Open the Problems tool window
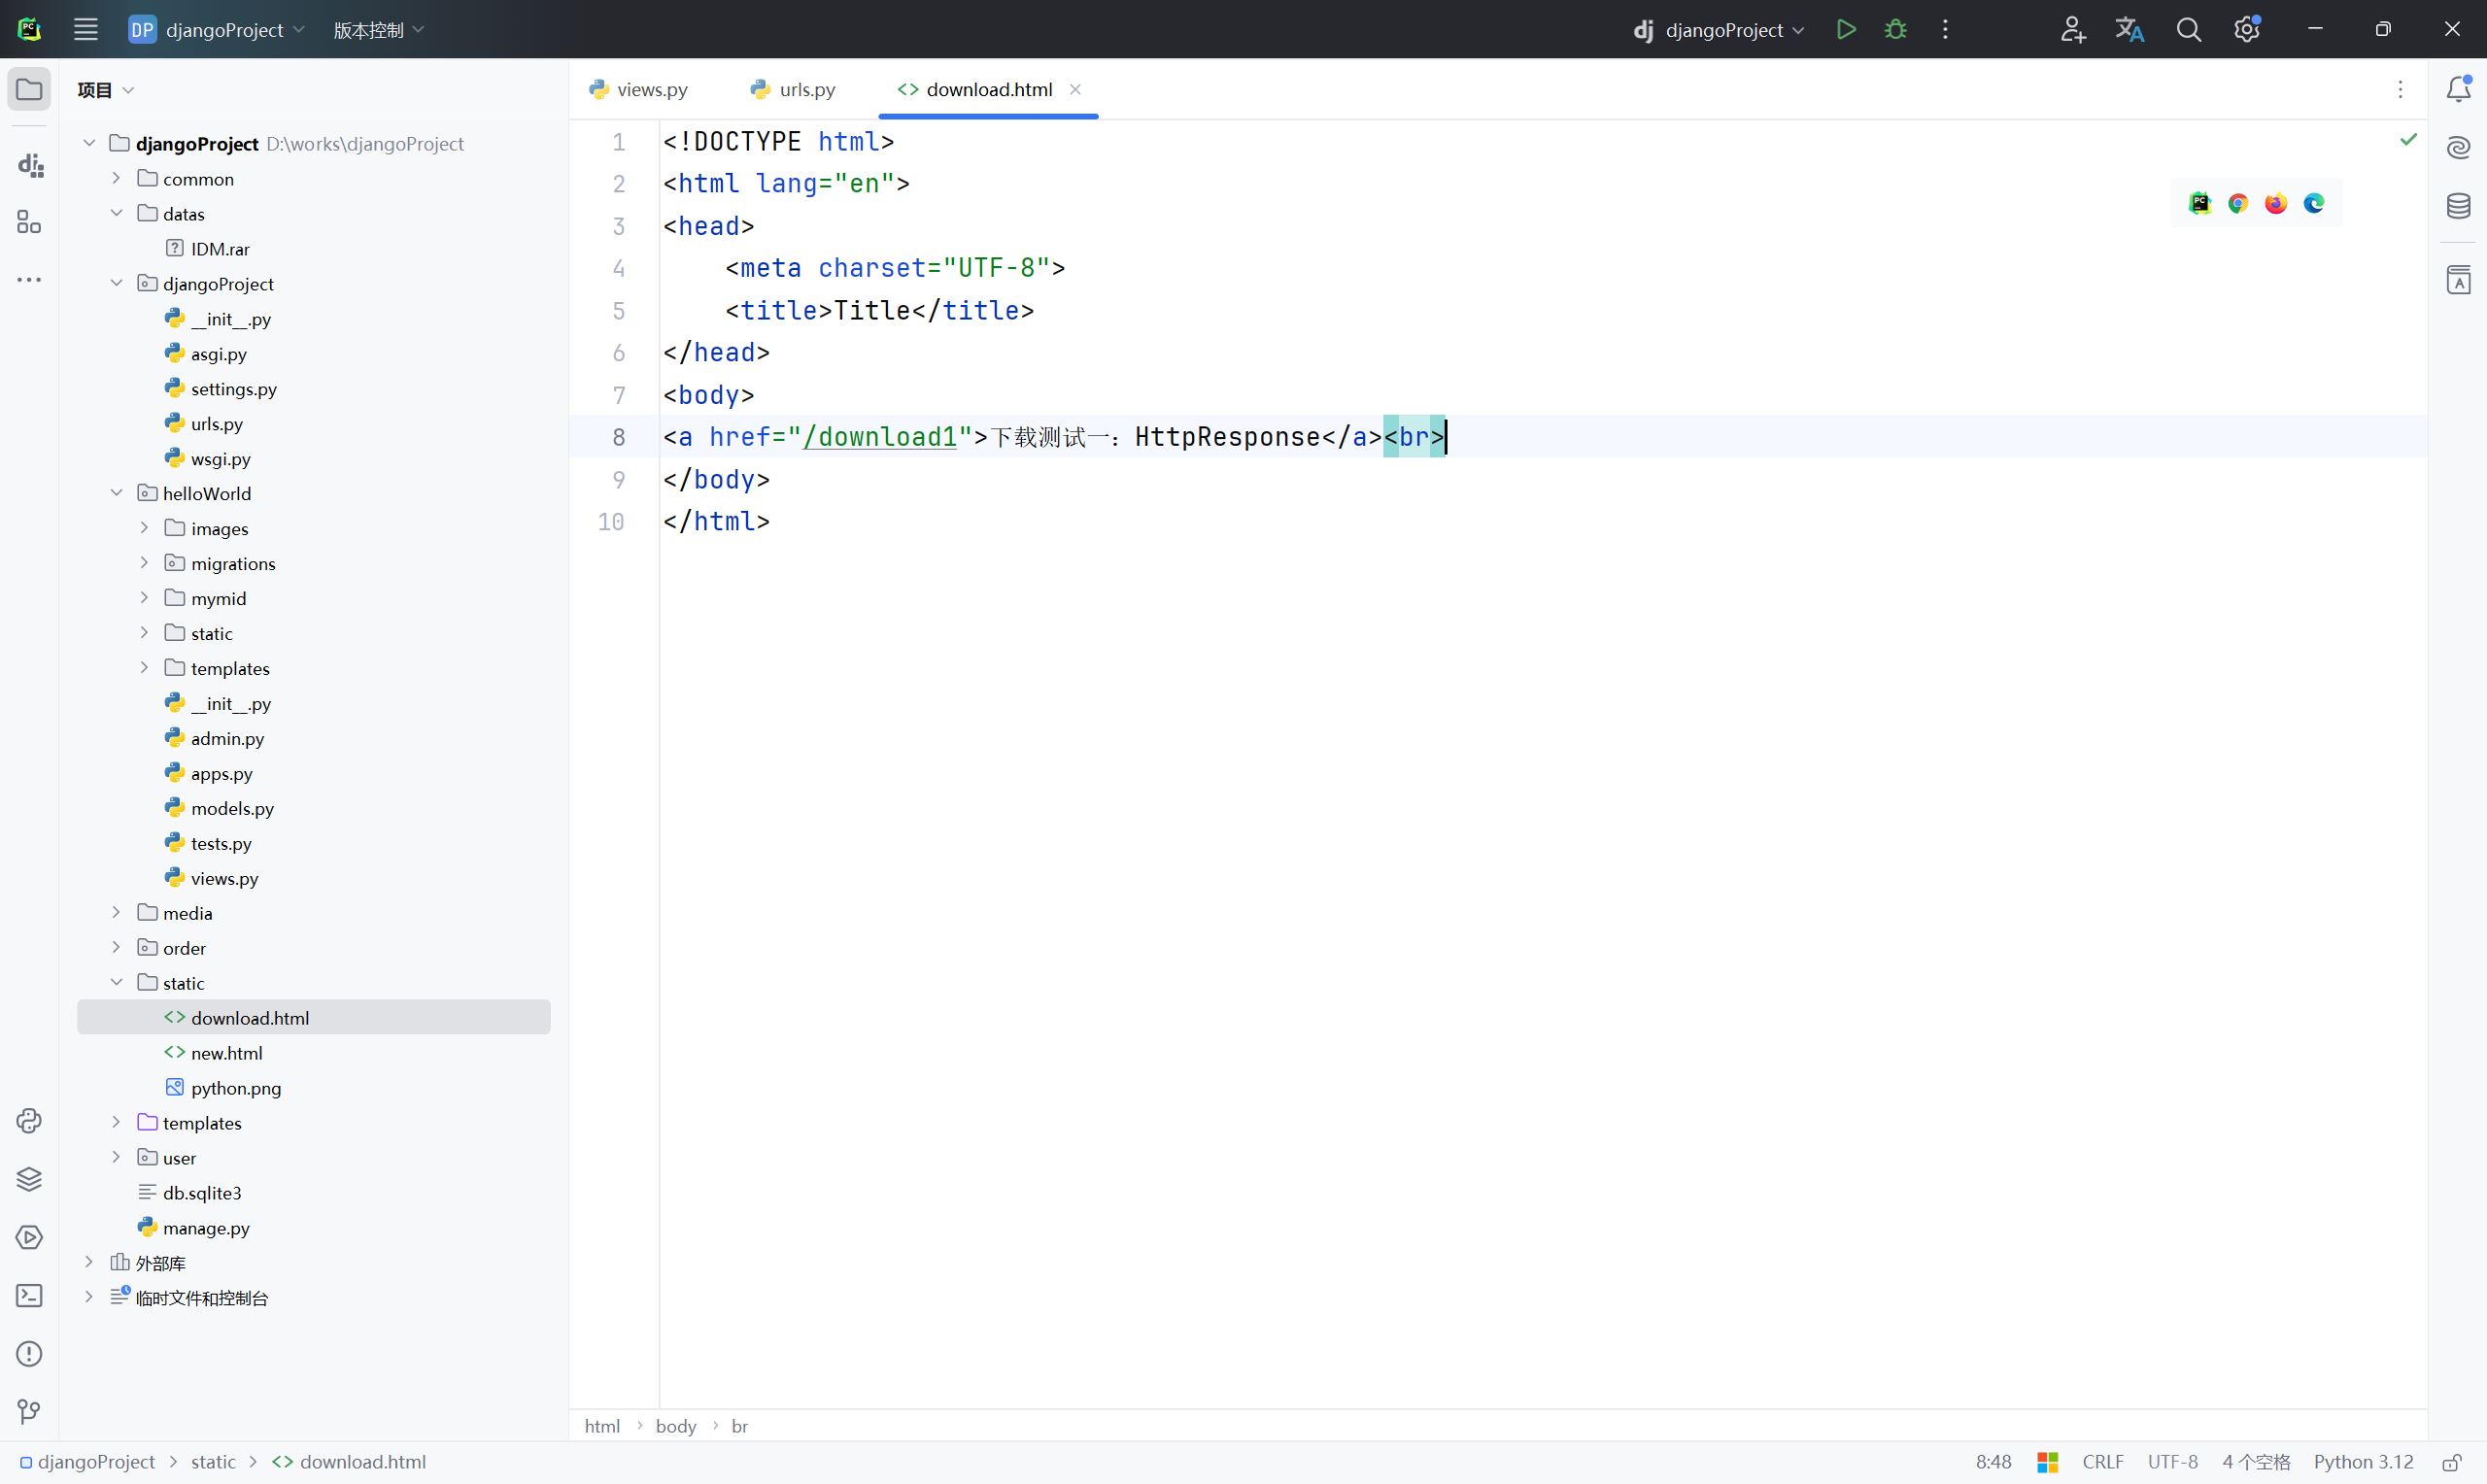 coord(29,1354)
